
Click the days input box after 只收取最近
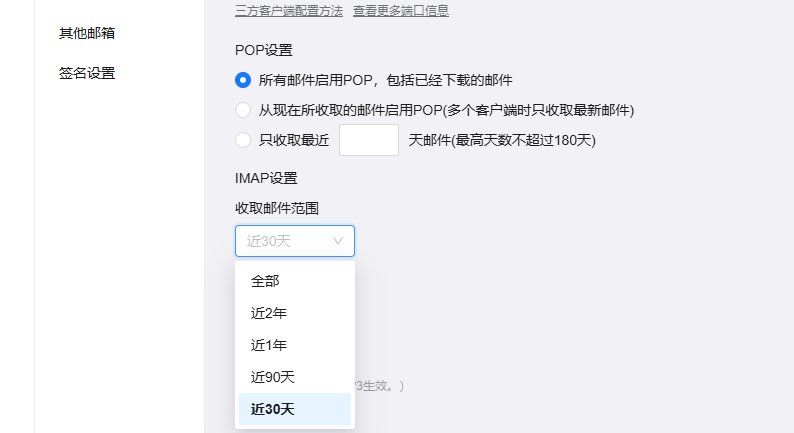[369, 140]
